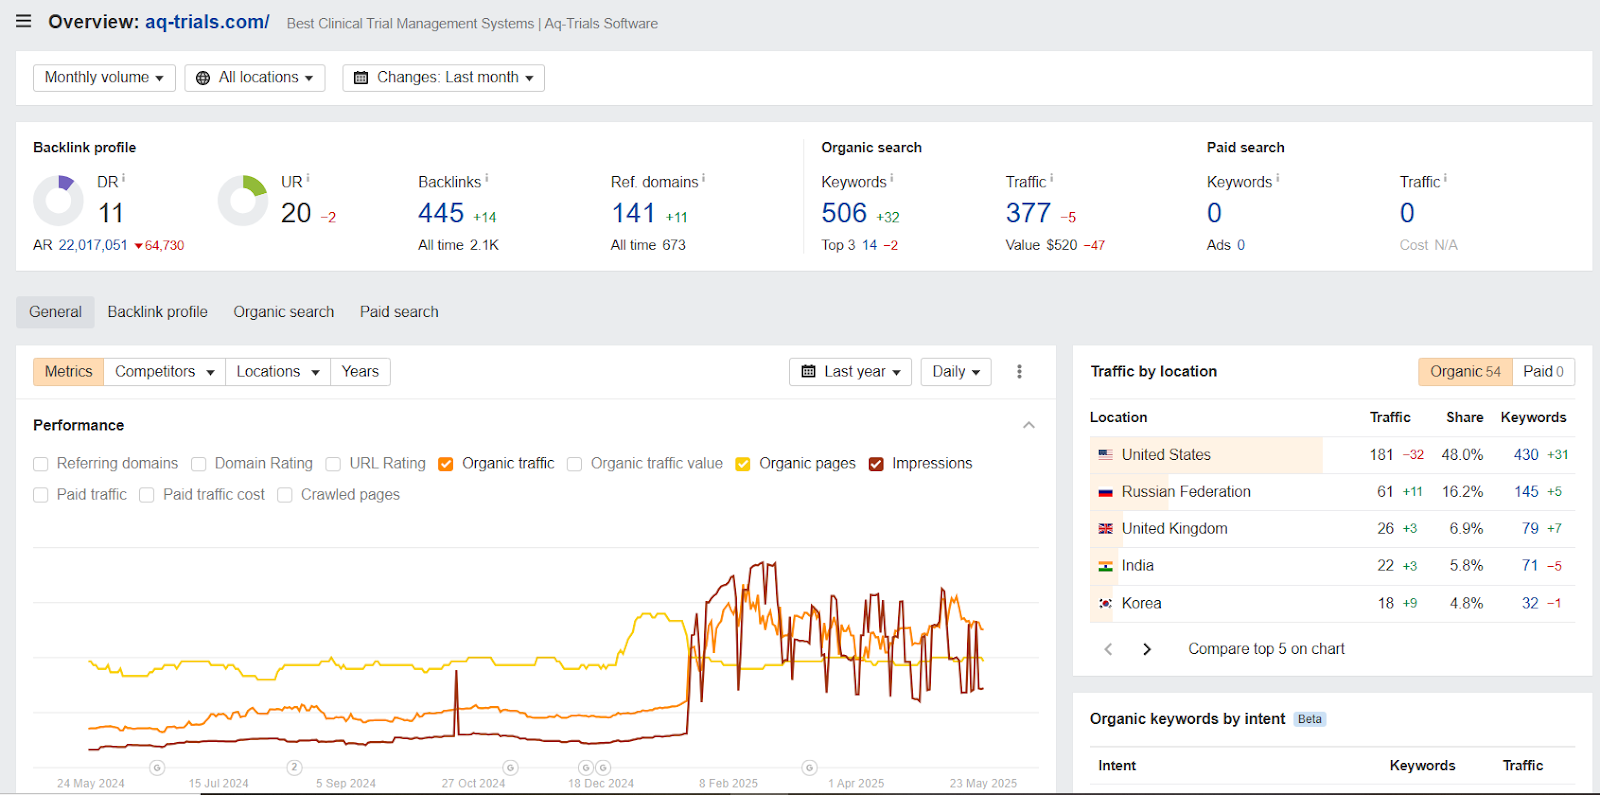
Task: Go to previous locations page arrow
Action: point(1108,649)
